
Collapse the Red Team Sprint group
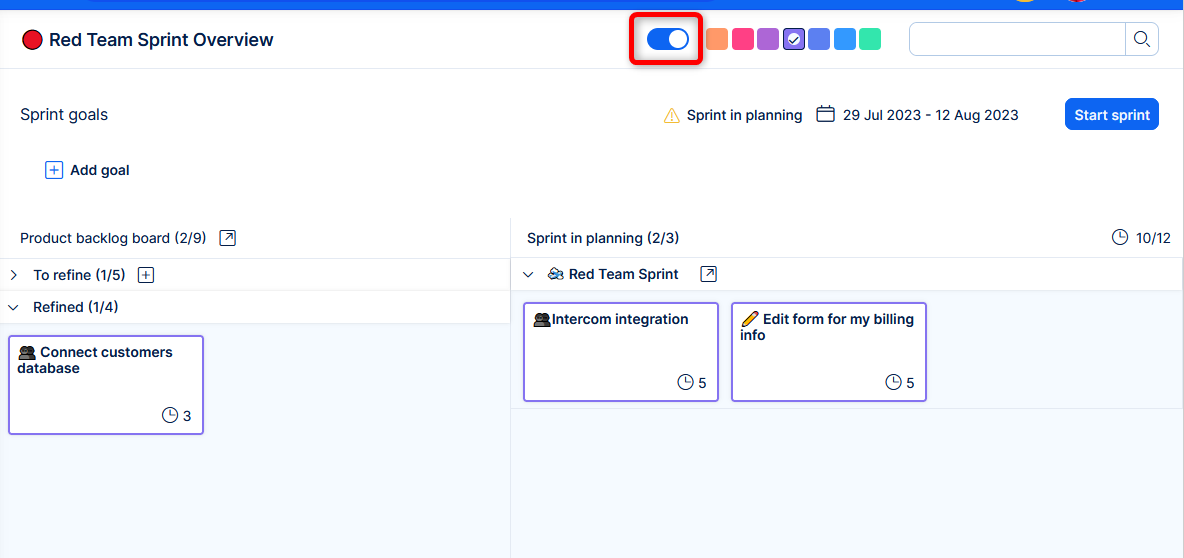(x=528, y=274)
